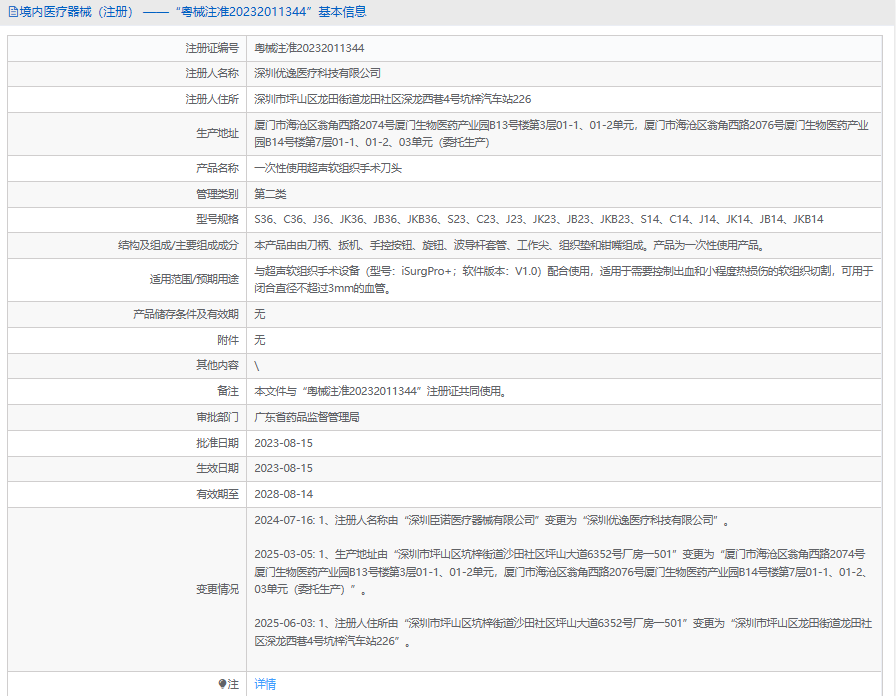
Task: Select the remark text 本文件与…注册证共同使用
Action: tap(381, 391)
